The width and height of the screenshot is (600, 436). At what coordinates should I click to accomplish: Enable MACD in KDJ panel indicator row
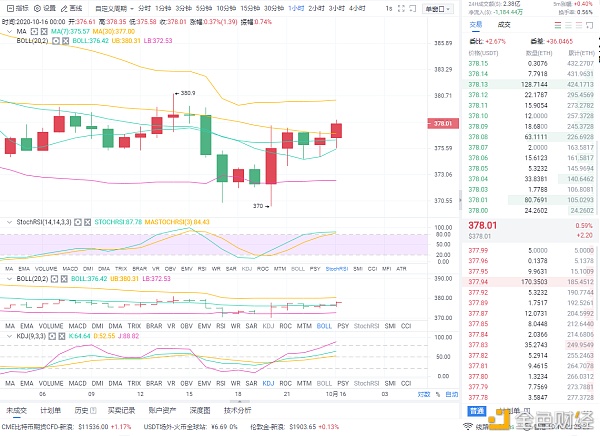pos(77,383)
